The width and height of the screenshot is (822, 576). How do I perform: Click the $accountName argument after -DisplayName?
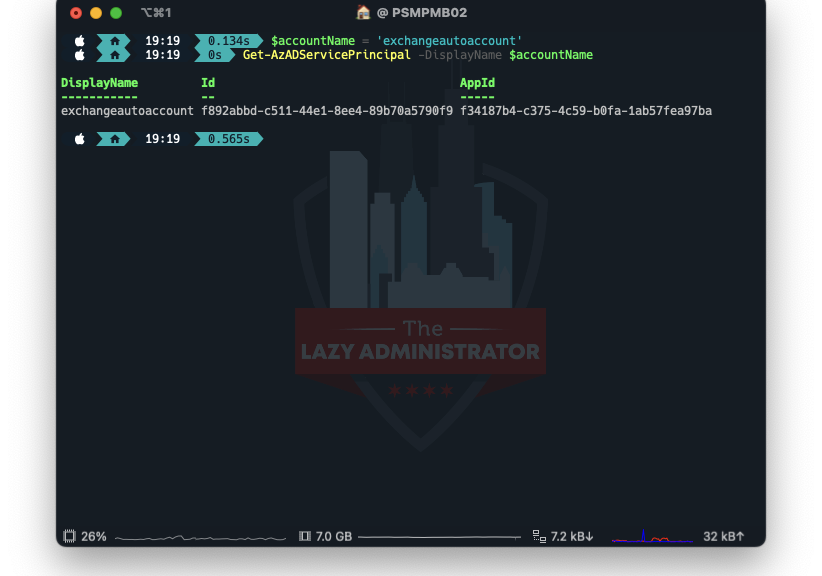coord(551,55)
